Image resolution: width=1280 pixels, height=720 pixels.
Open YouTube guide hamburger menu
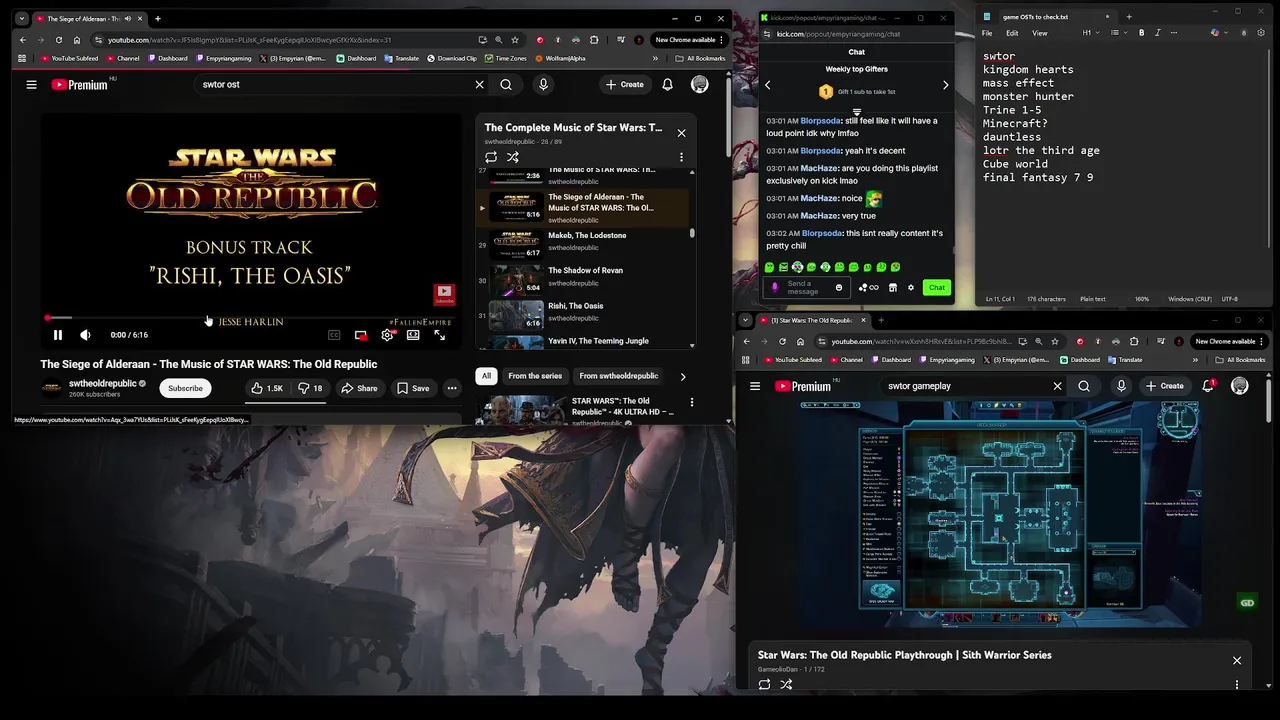(31, 85)
